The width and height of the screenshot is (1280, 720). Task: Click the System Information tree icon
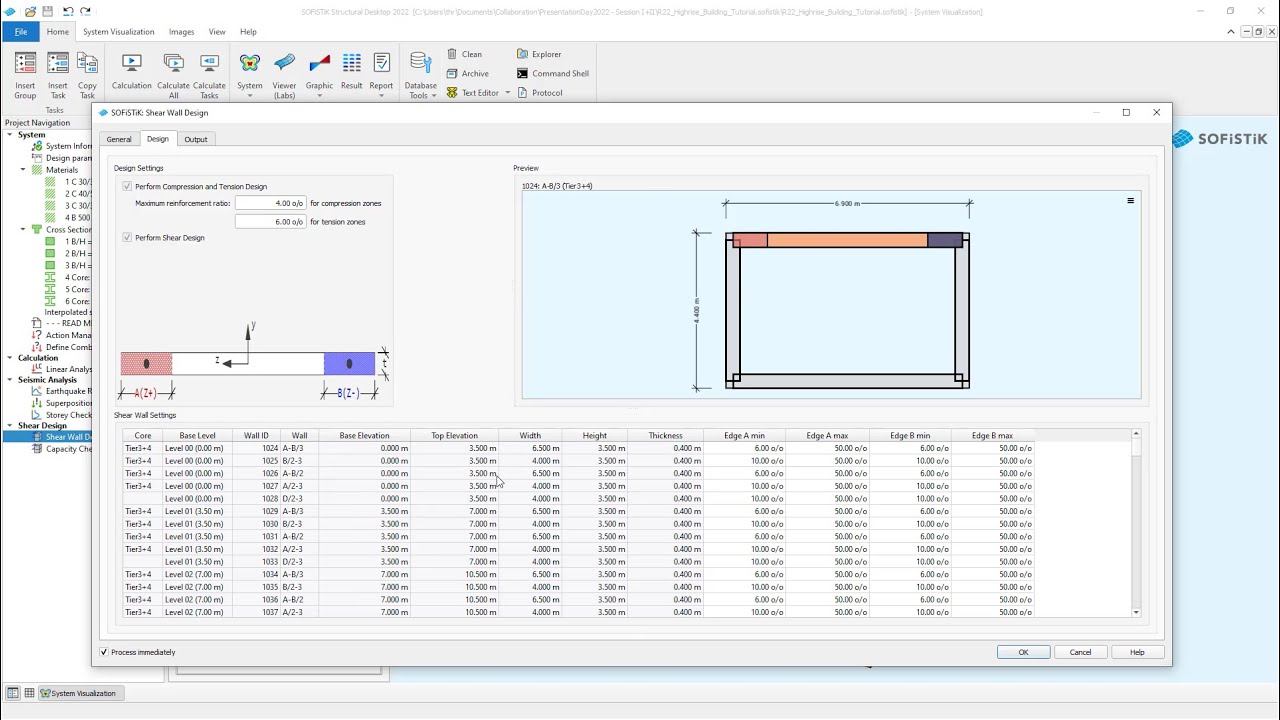(37, 146)
